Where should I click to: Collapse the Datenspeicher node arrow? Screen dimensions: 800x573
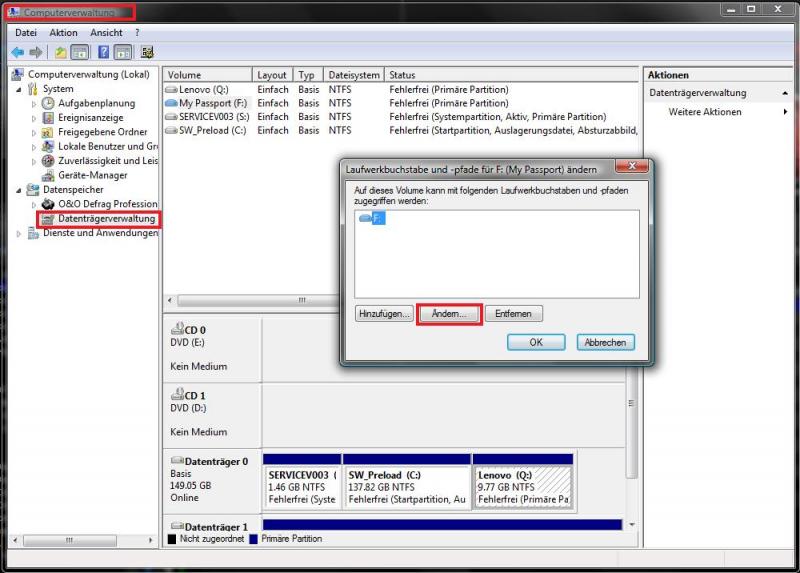[19, 190]
